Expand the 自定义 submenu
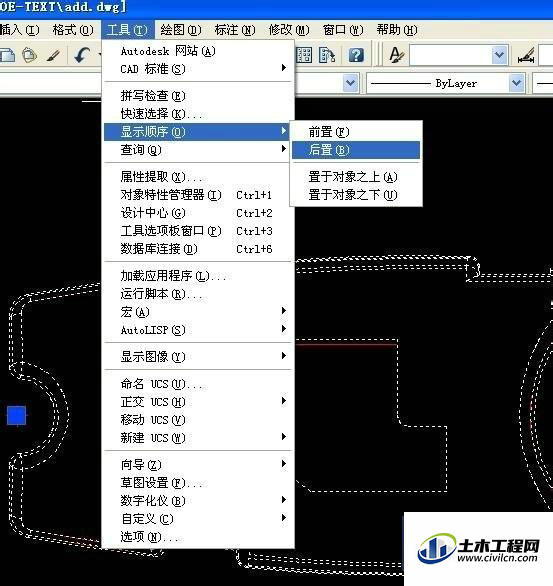Image resolution: width=553 pixels, height=586 pixels. pos(284,518)
